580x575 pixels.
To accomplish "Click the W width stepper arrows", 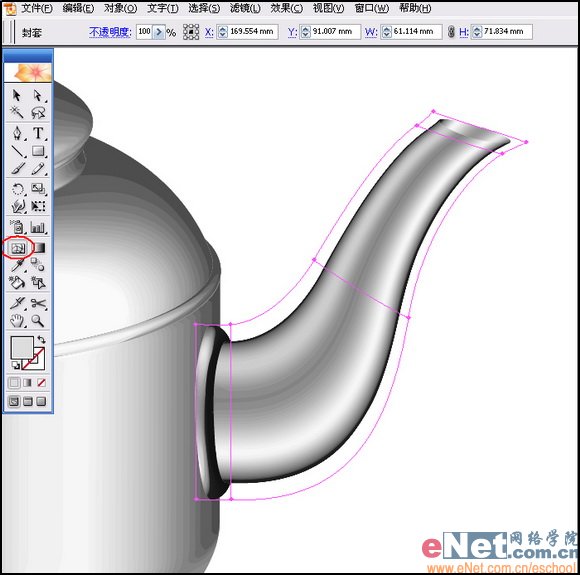I will point(386,32).
